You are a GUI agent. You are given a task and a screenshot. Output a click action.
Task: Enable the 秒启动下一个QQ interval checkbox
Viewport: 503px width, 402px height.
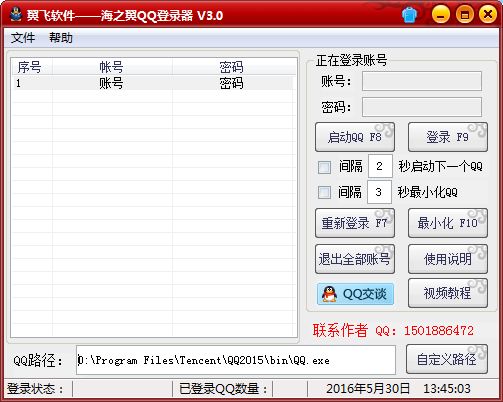click(x=324, y=167)
